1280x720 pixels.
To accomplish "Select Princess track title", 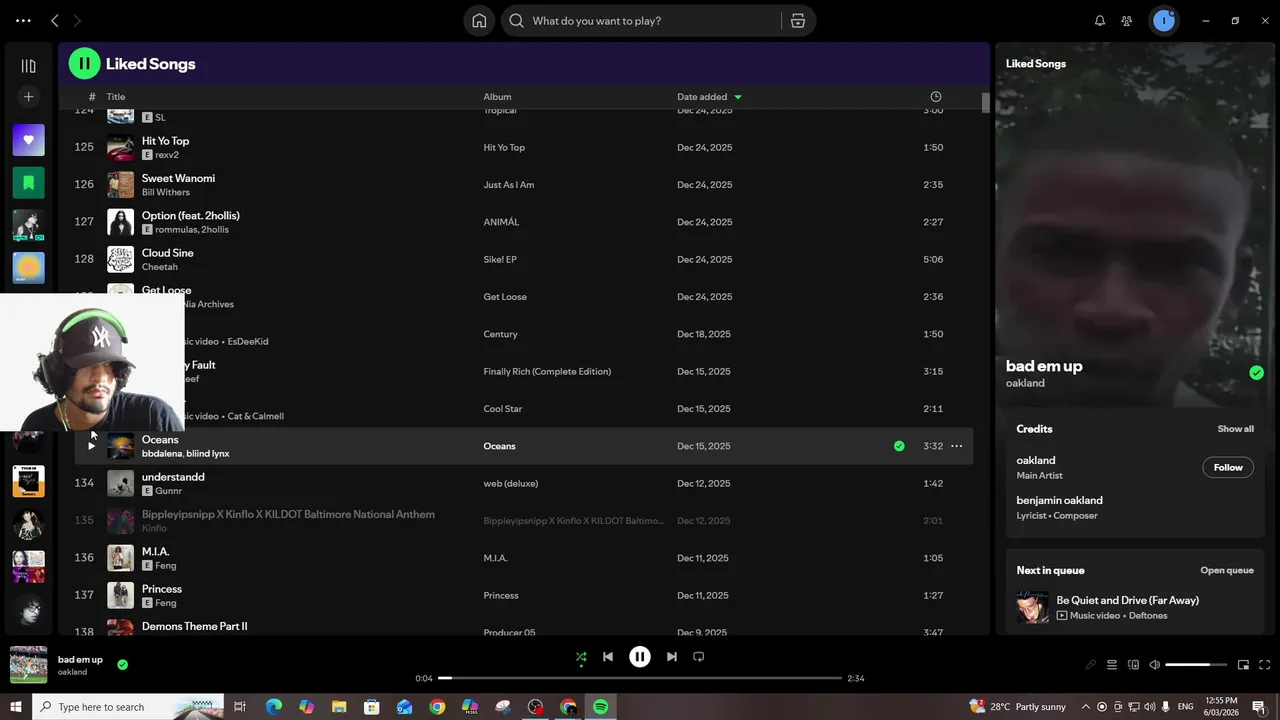I will pyautogui.click(x=162, y=589).
